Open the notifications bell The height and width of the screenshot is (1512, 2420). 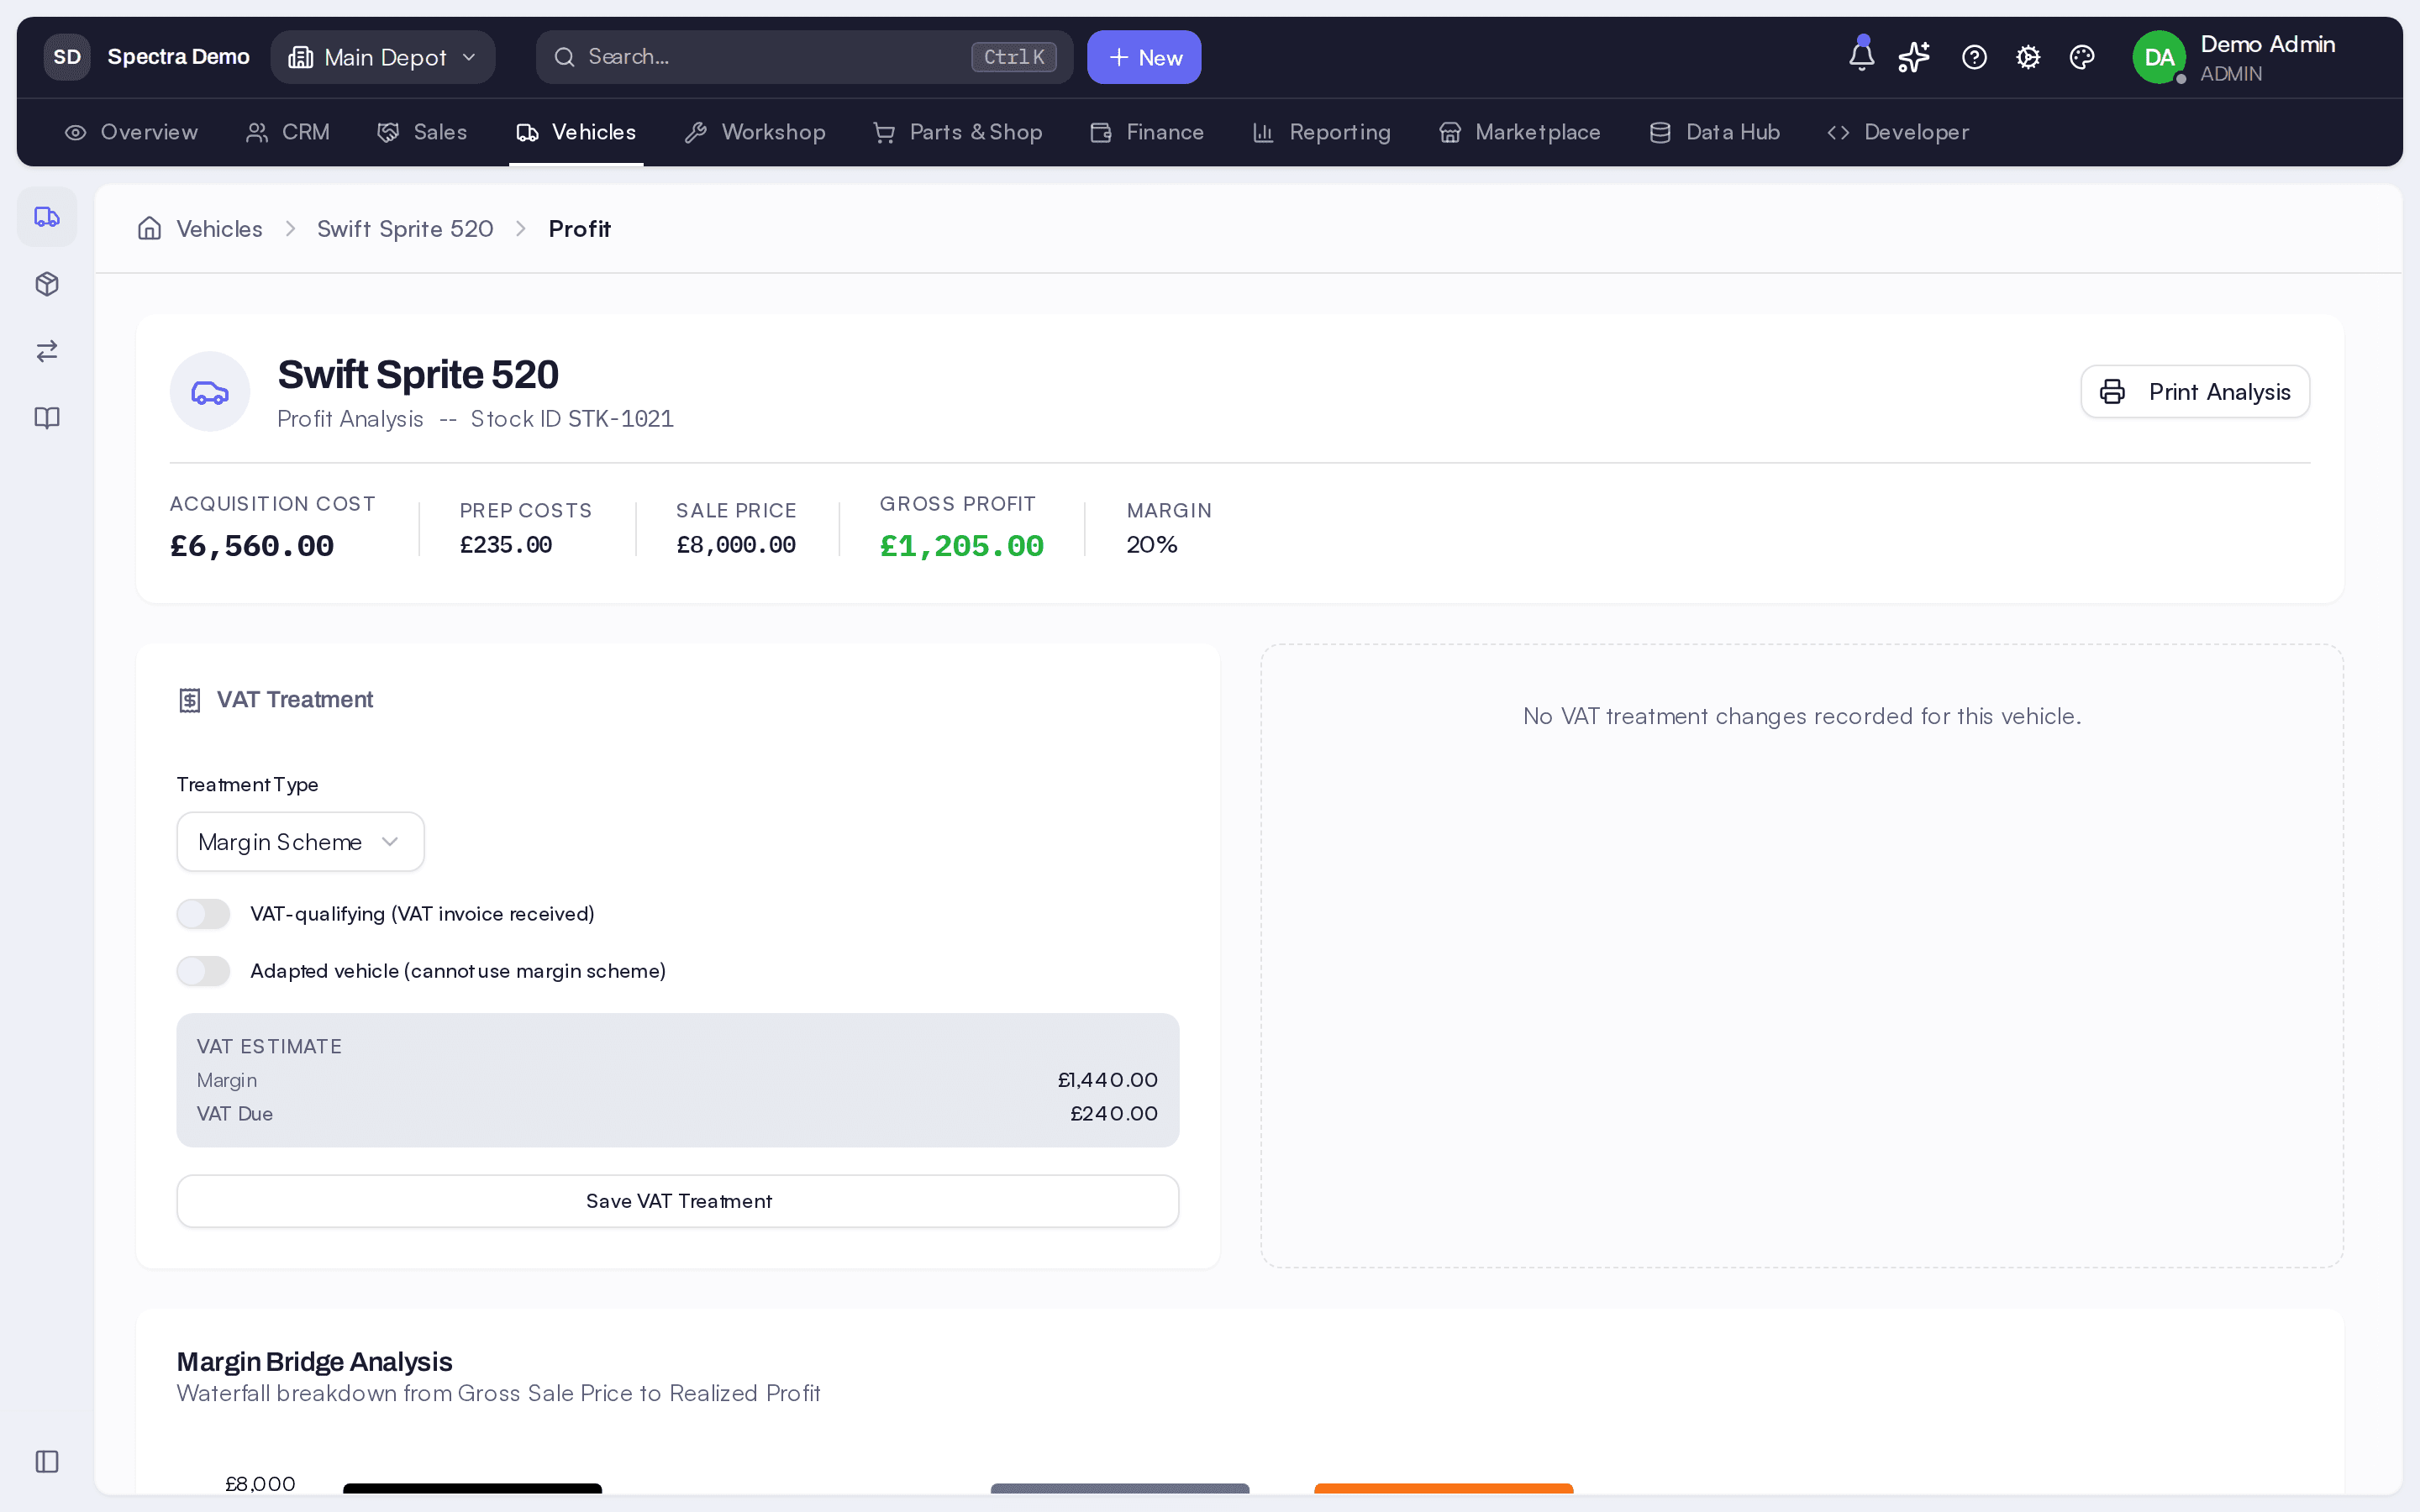tap(1861, 56)
